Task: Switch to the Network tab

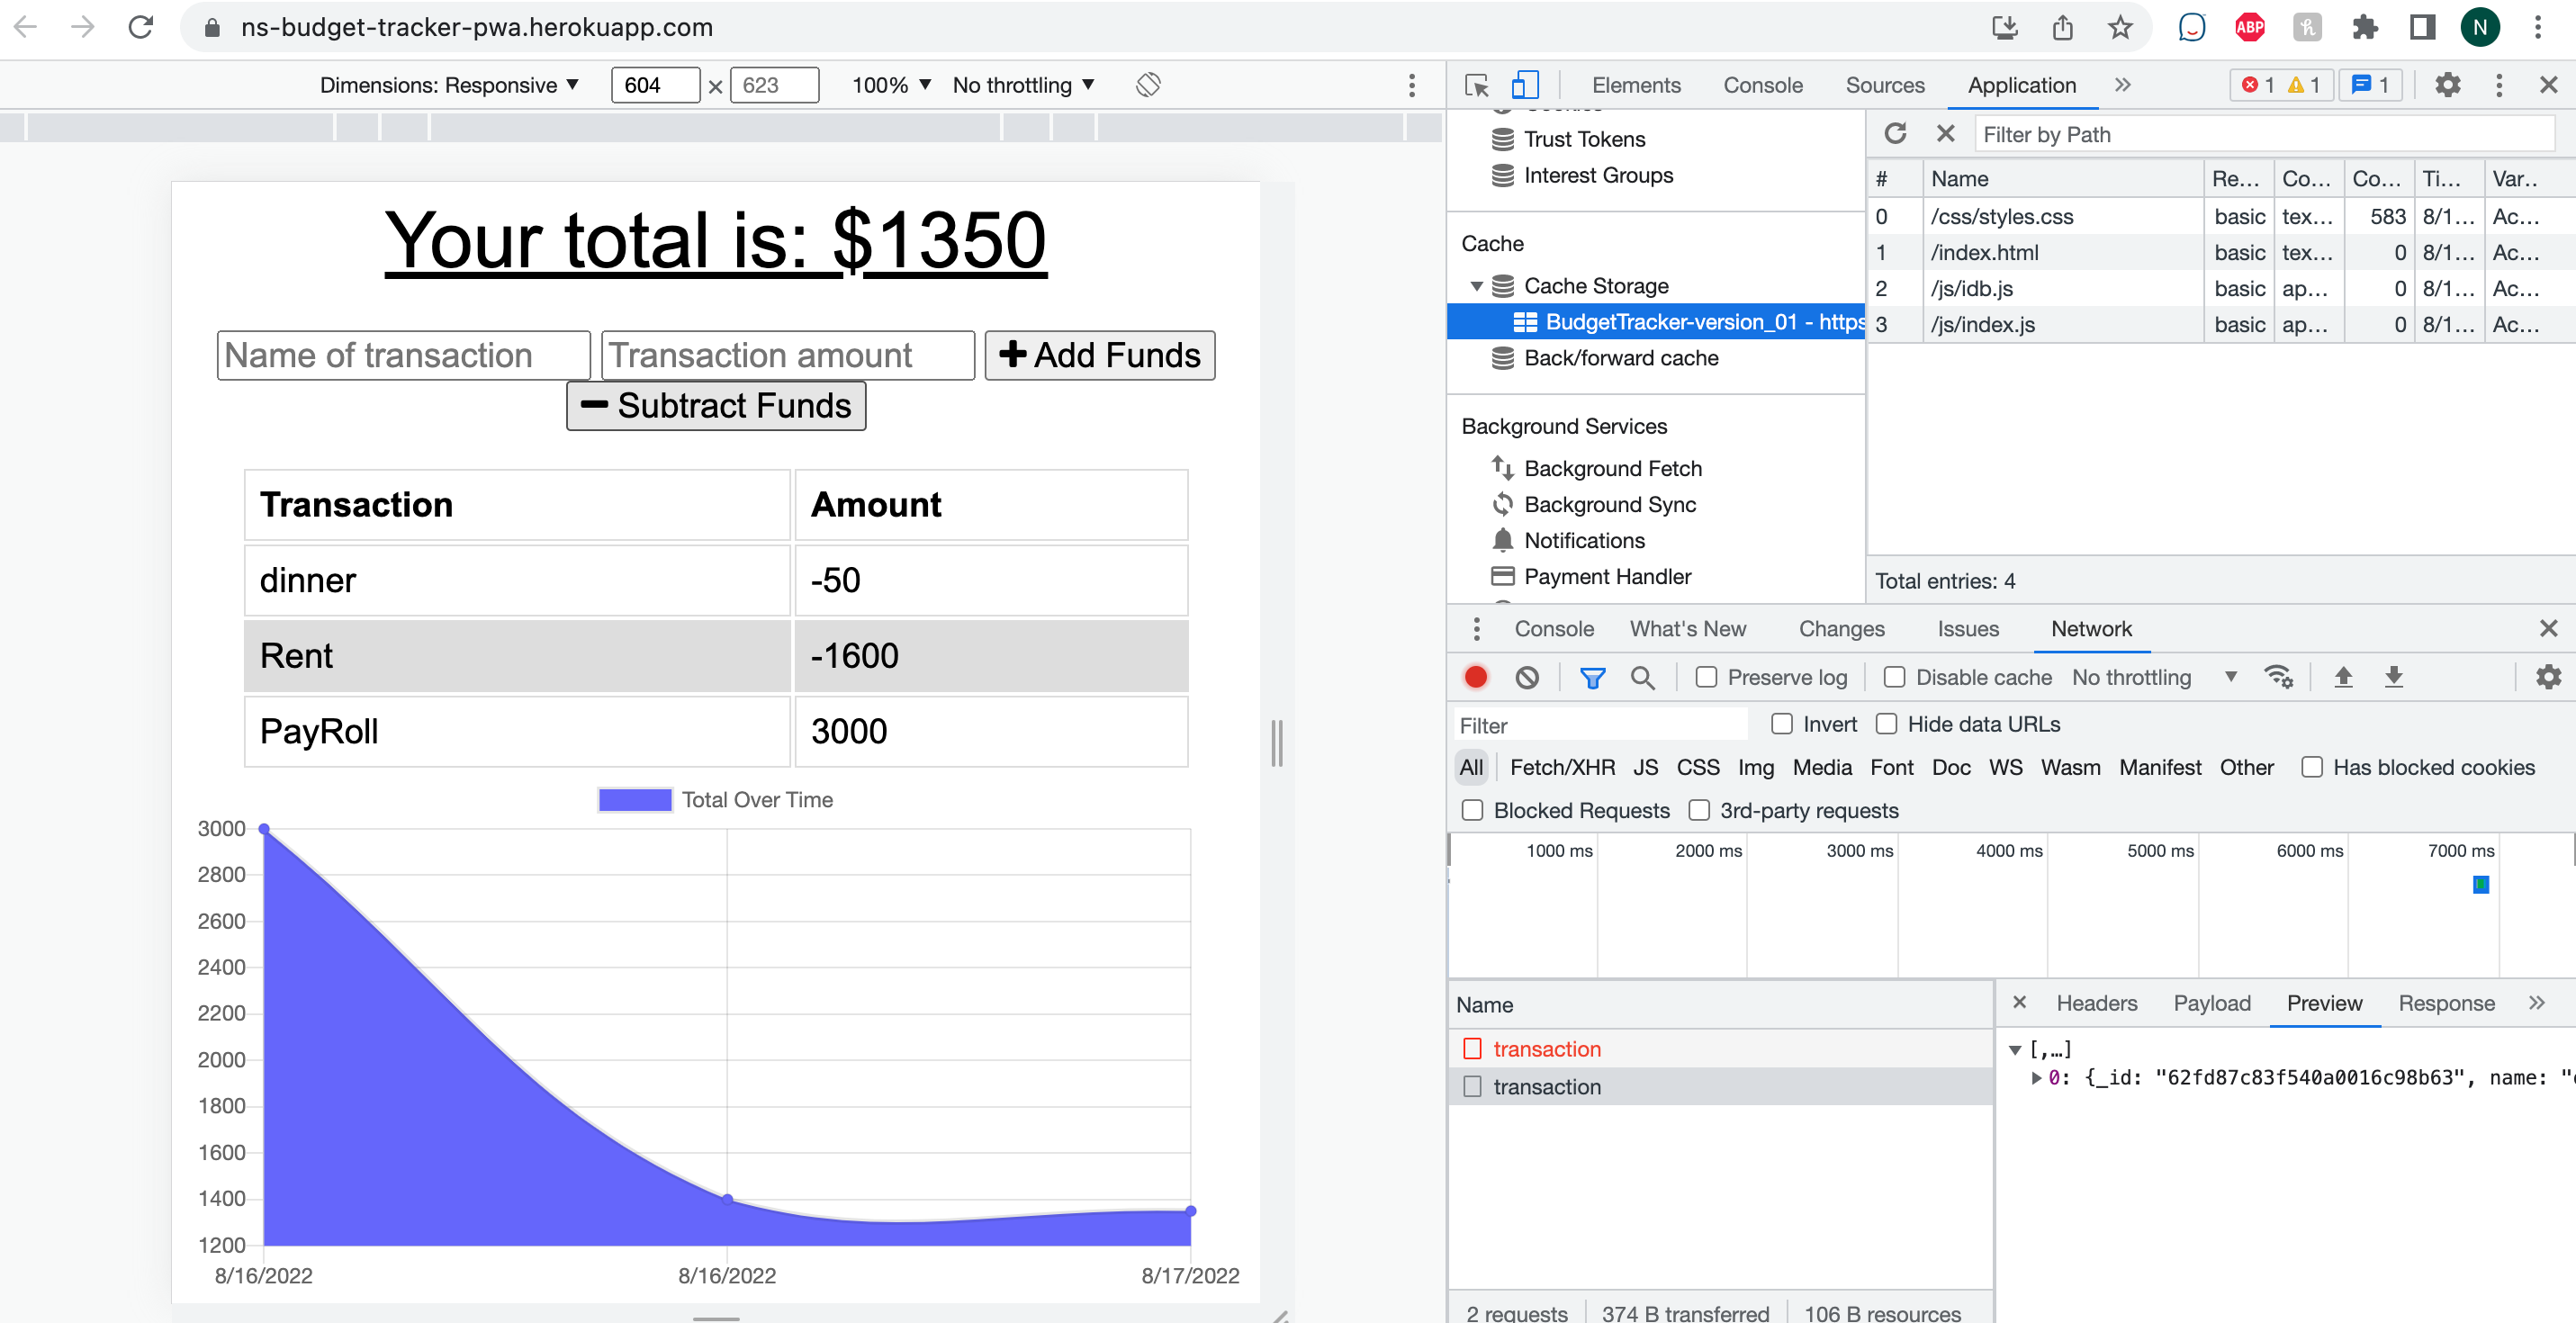Action: (x=2092, y=629)
